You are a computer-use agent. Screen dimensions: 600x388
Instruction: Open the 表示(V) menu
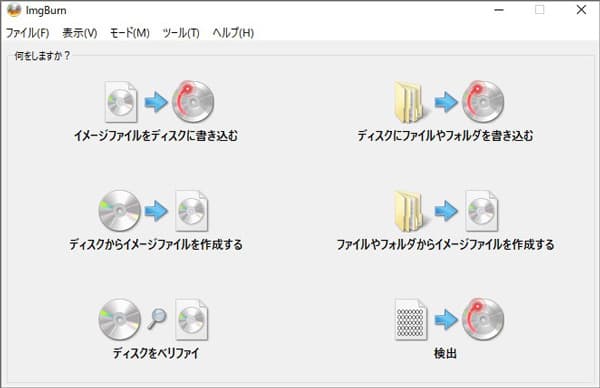pos(80,33)
